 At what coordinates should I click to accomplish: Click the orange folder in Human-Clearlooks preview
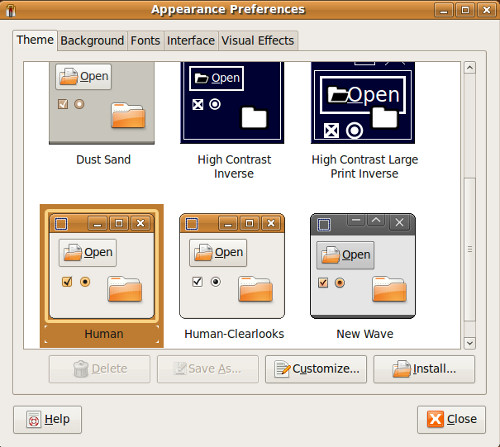pyautogui.click(x=256, y=289)
